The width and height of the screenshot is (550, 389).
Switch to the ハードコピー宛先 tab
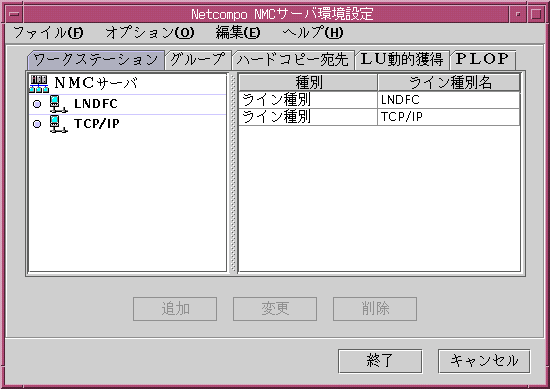(x=293, y=60)
